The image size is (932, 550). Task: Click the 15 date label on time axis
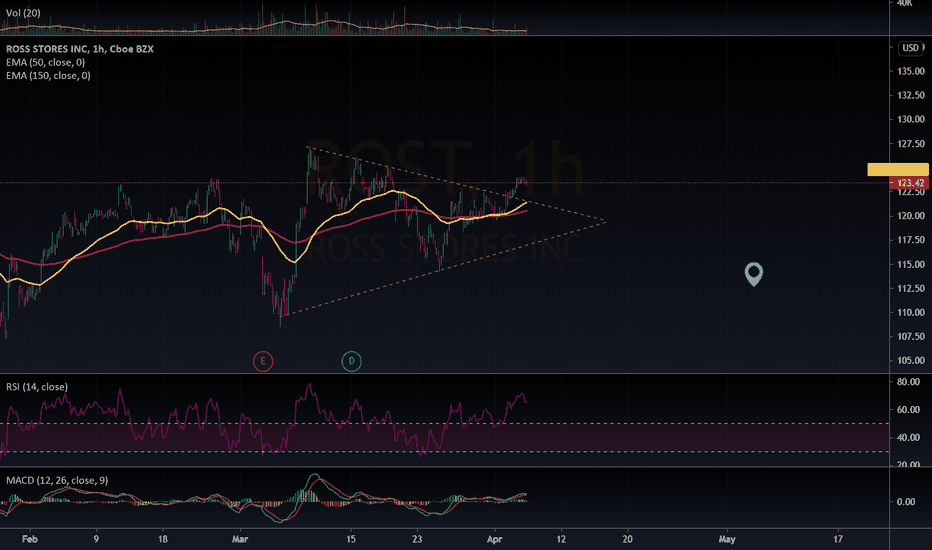[351, 539]
